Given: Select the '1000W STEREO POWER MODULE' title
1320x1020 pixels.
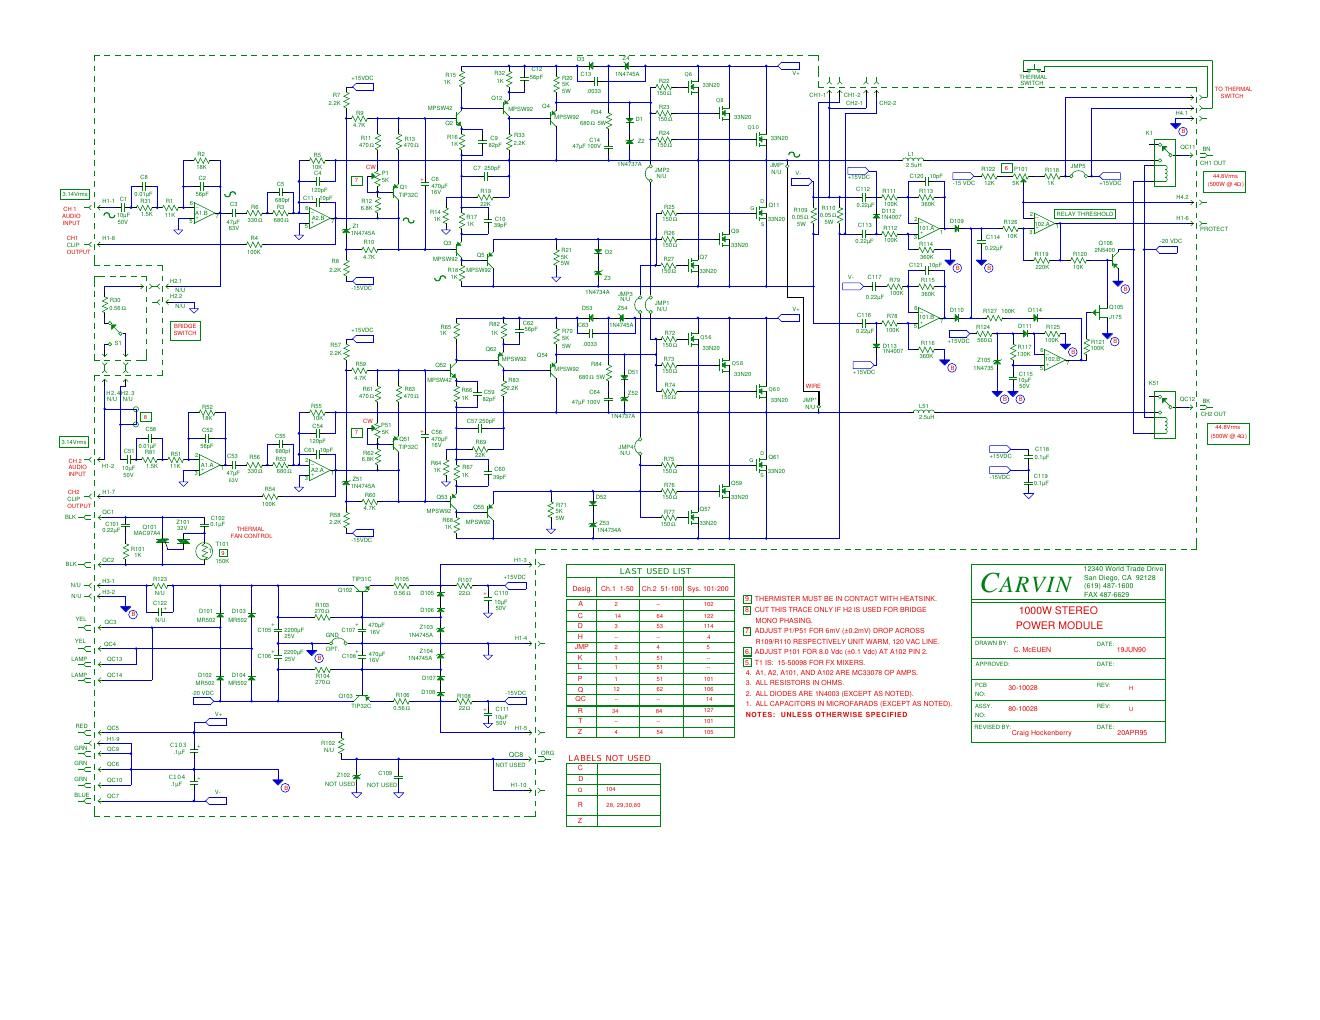Looking at the screenshot, I should tap(1058, 617).
